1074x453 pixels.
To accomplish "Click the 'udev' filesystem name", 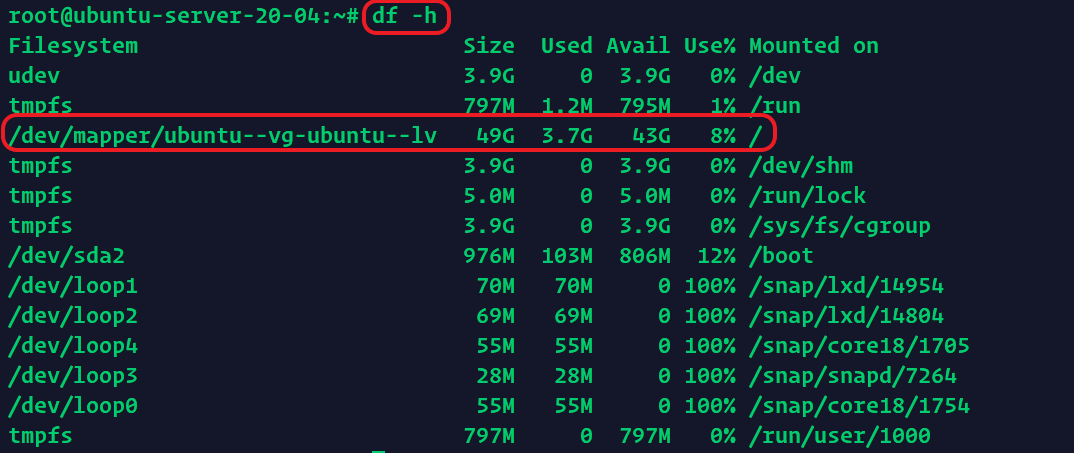I will [34, 75].
